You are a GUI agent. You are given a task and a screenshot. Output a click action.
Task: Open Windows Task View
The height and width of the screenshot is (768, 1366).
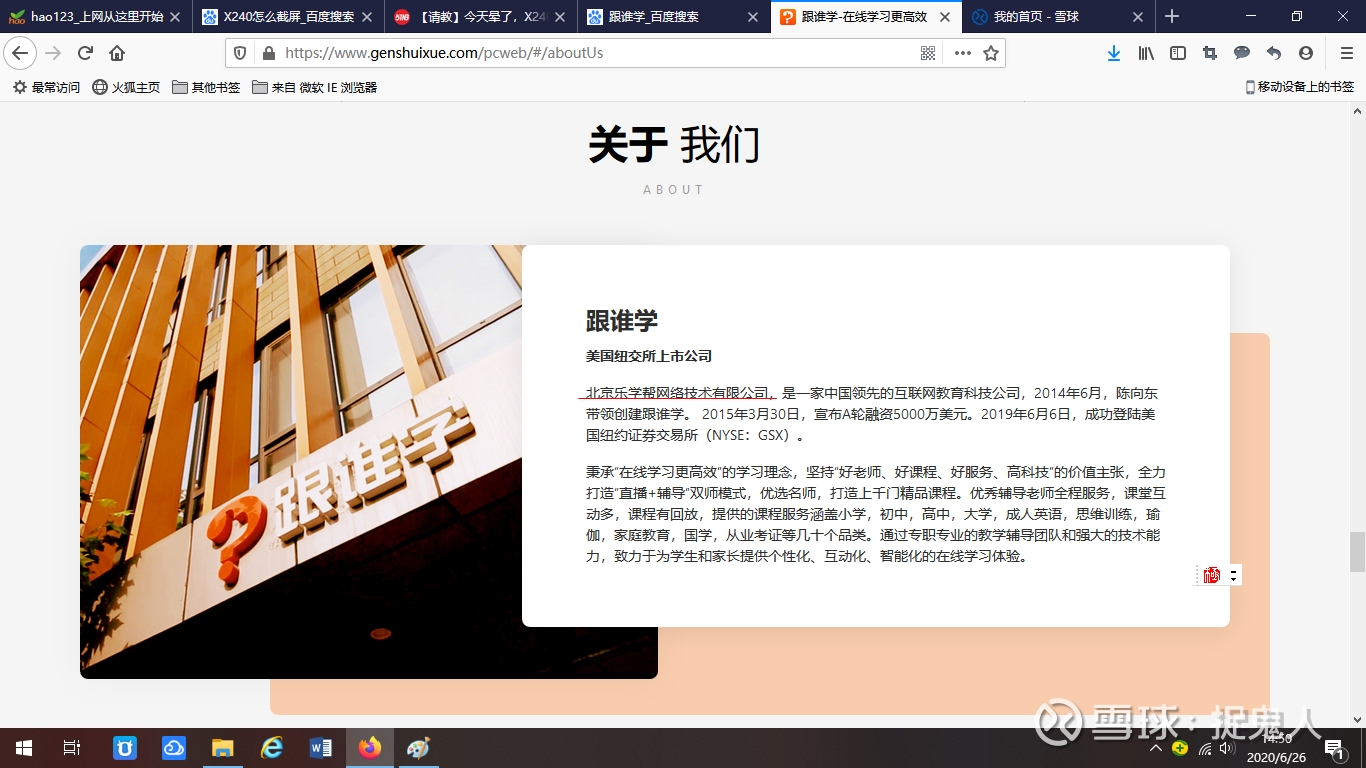(x=72, y=748)
